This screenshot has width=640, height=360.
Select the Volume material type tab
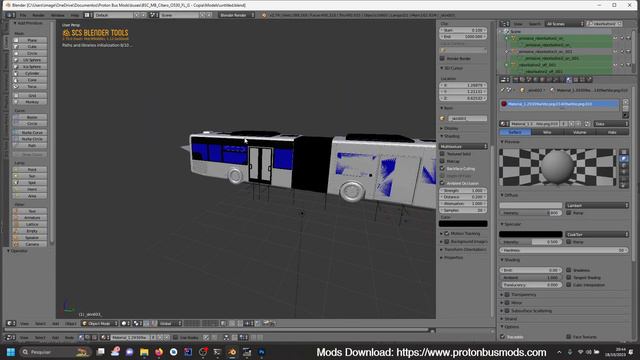pos(580,132)
